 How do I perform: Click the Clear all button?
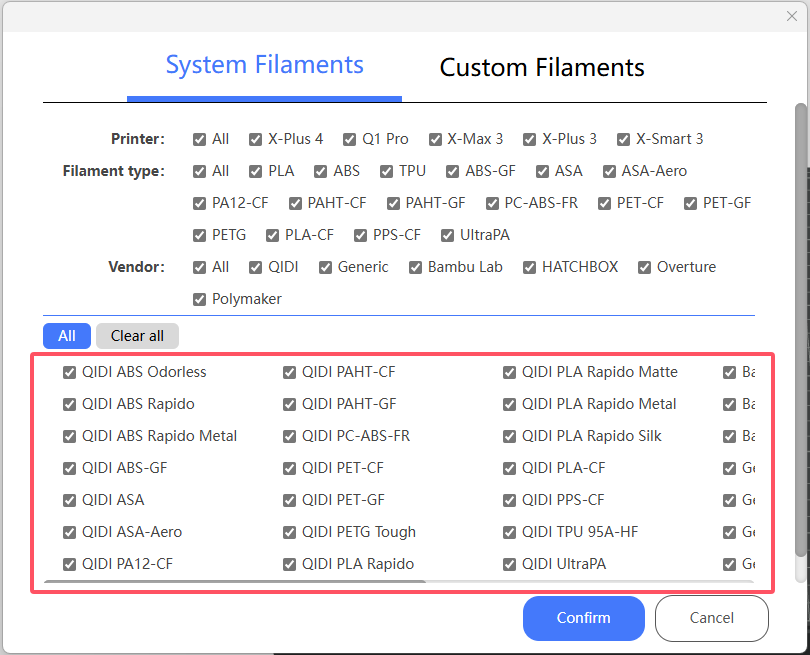tap(137, 336)
